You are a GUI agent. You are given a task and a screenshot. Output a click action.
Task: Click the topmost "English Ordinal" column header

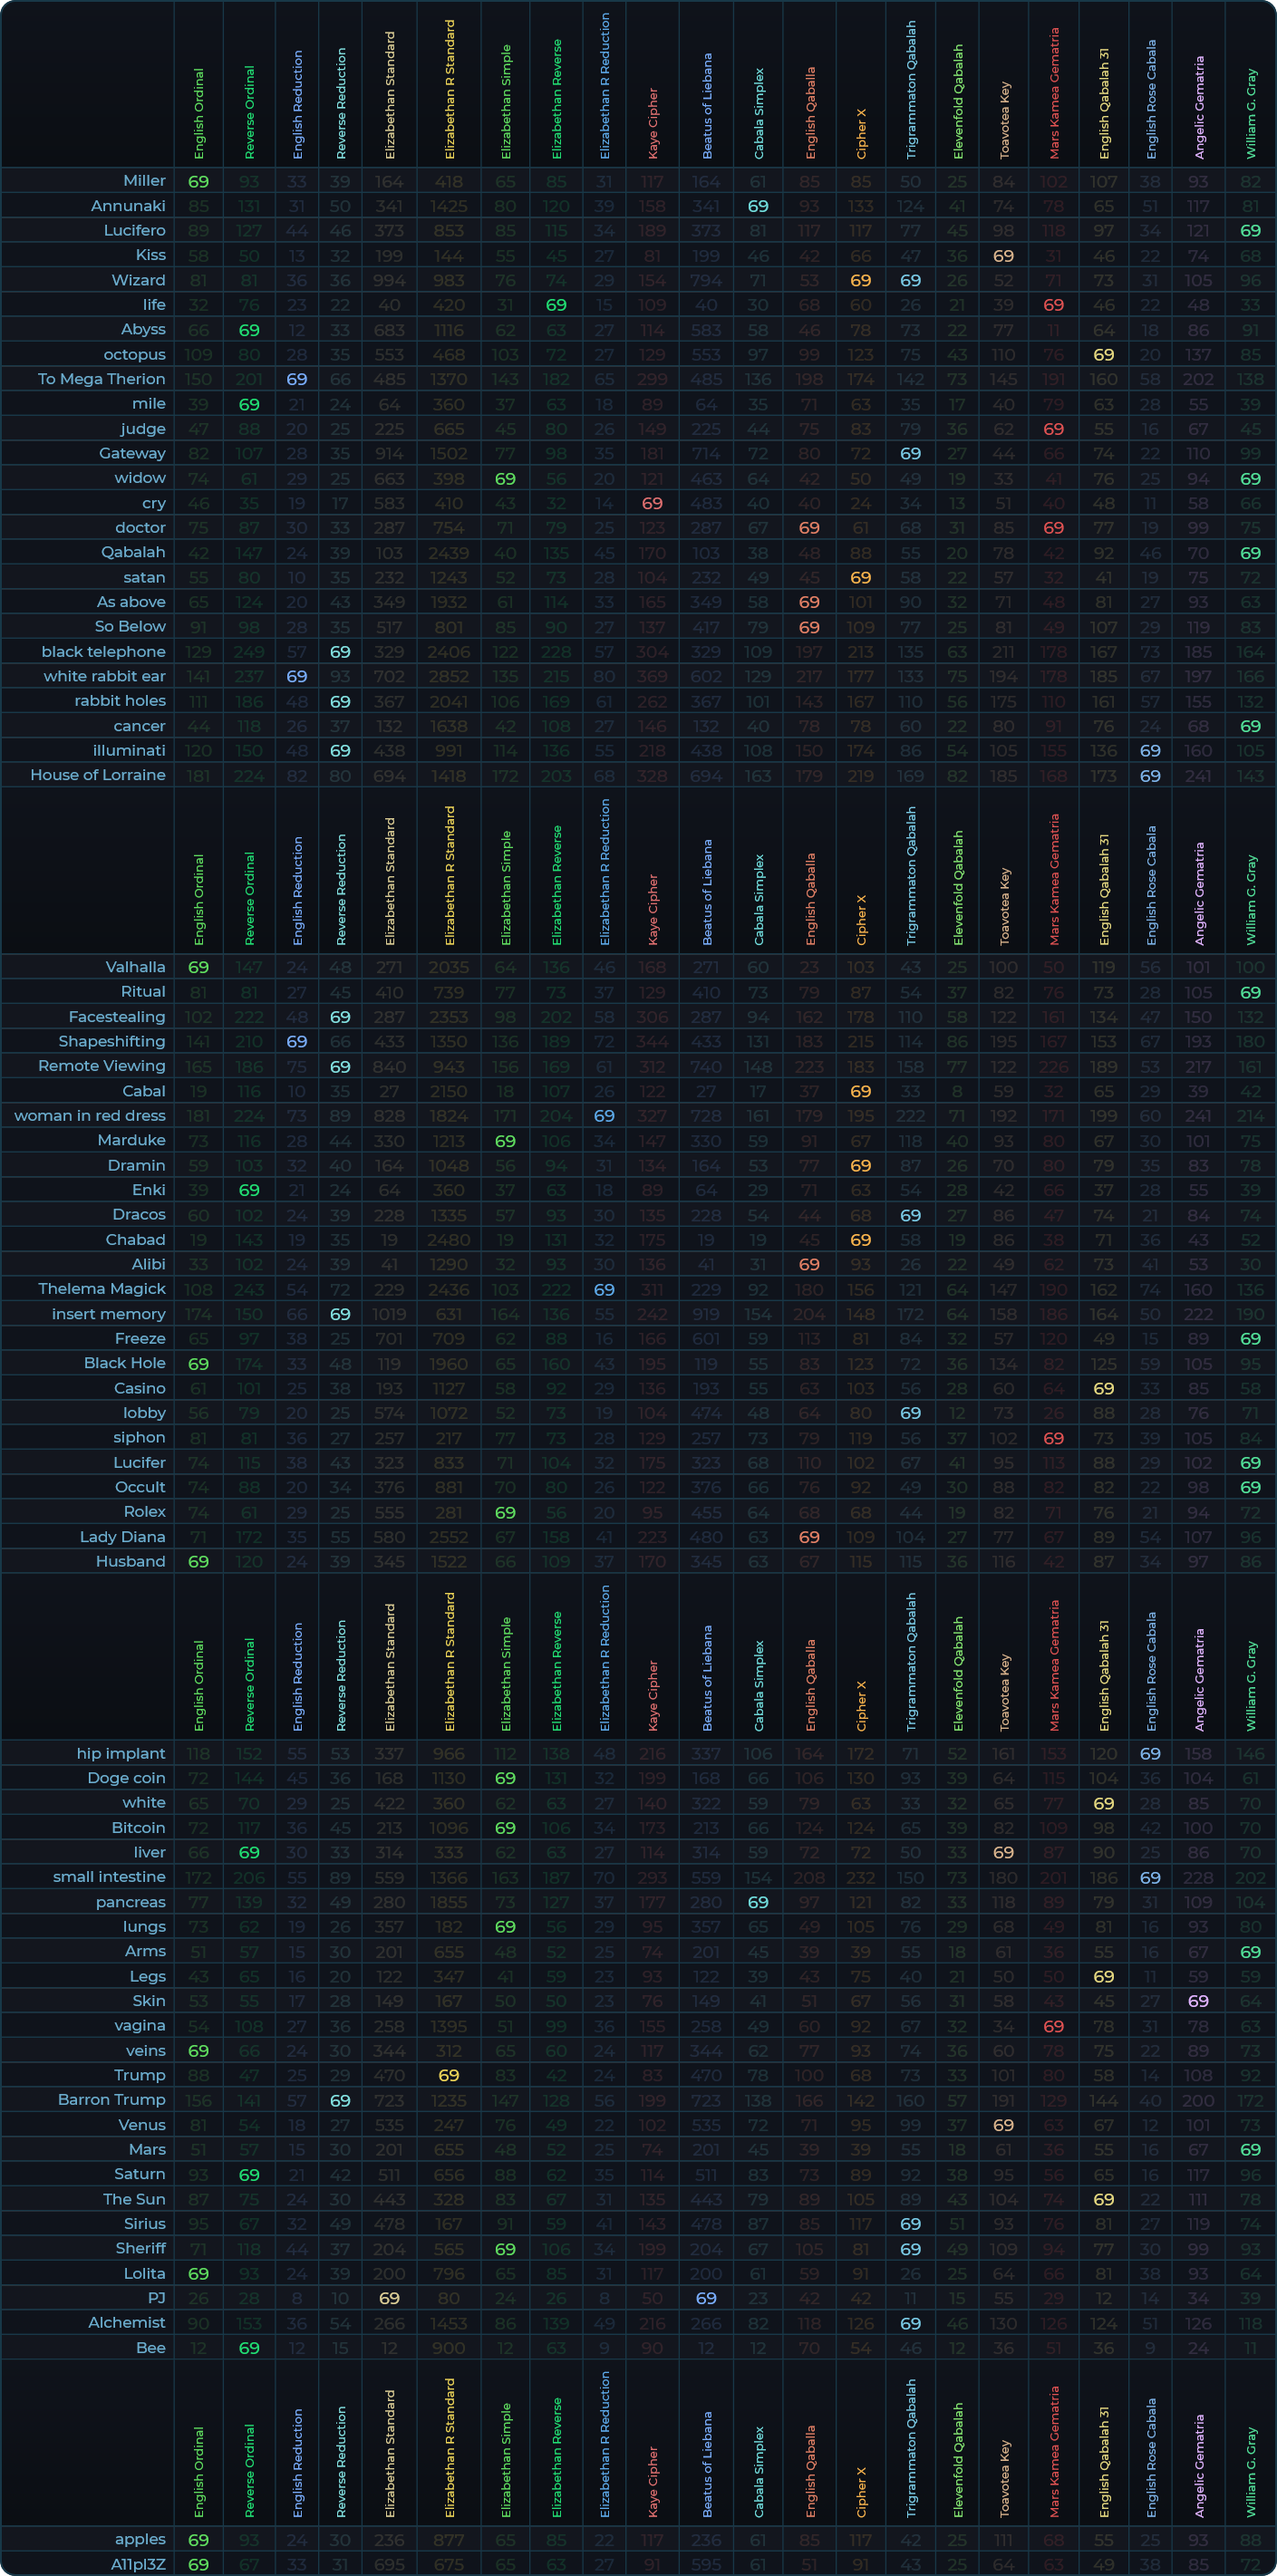tap(199, 113)
